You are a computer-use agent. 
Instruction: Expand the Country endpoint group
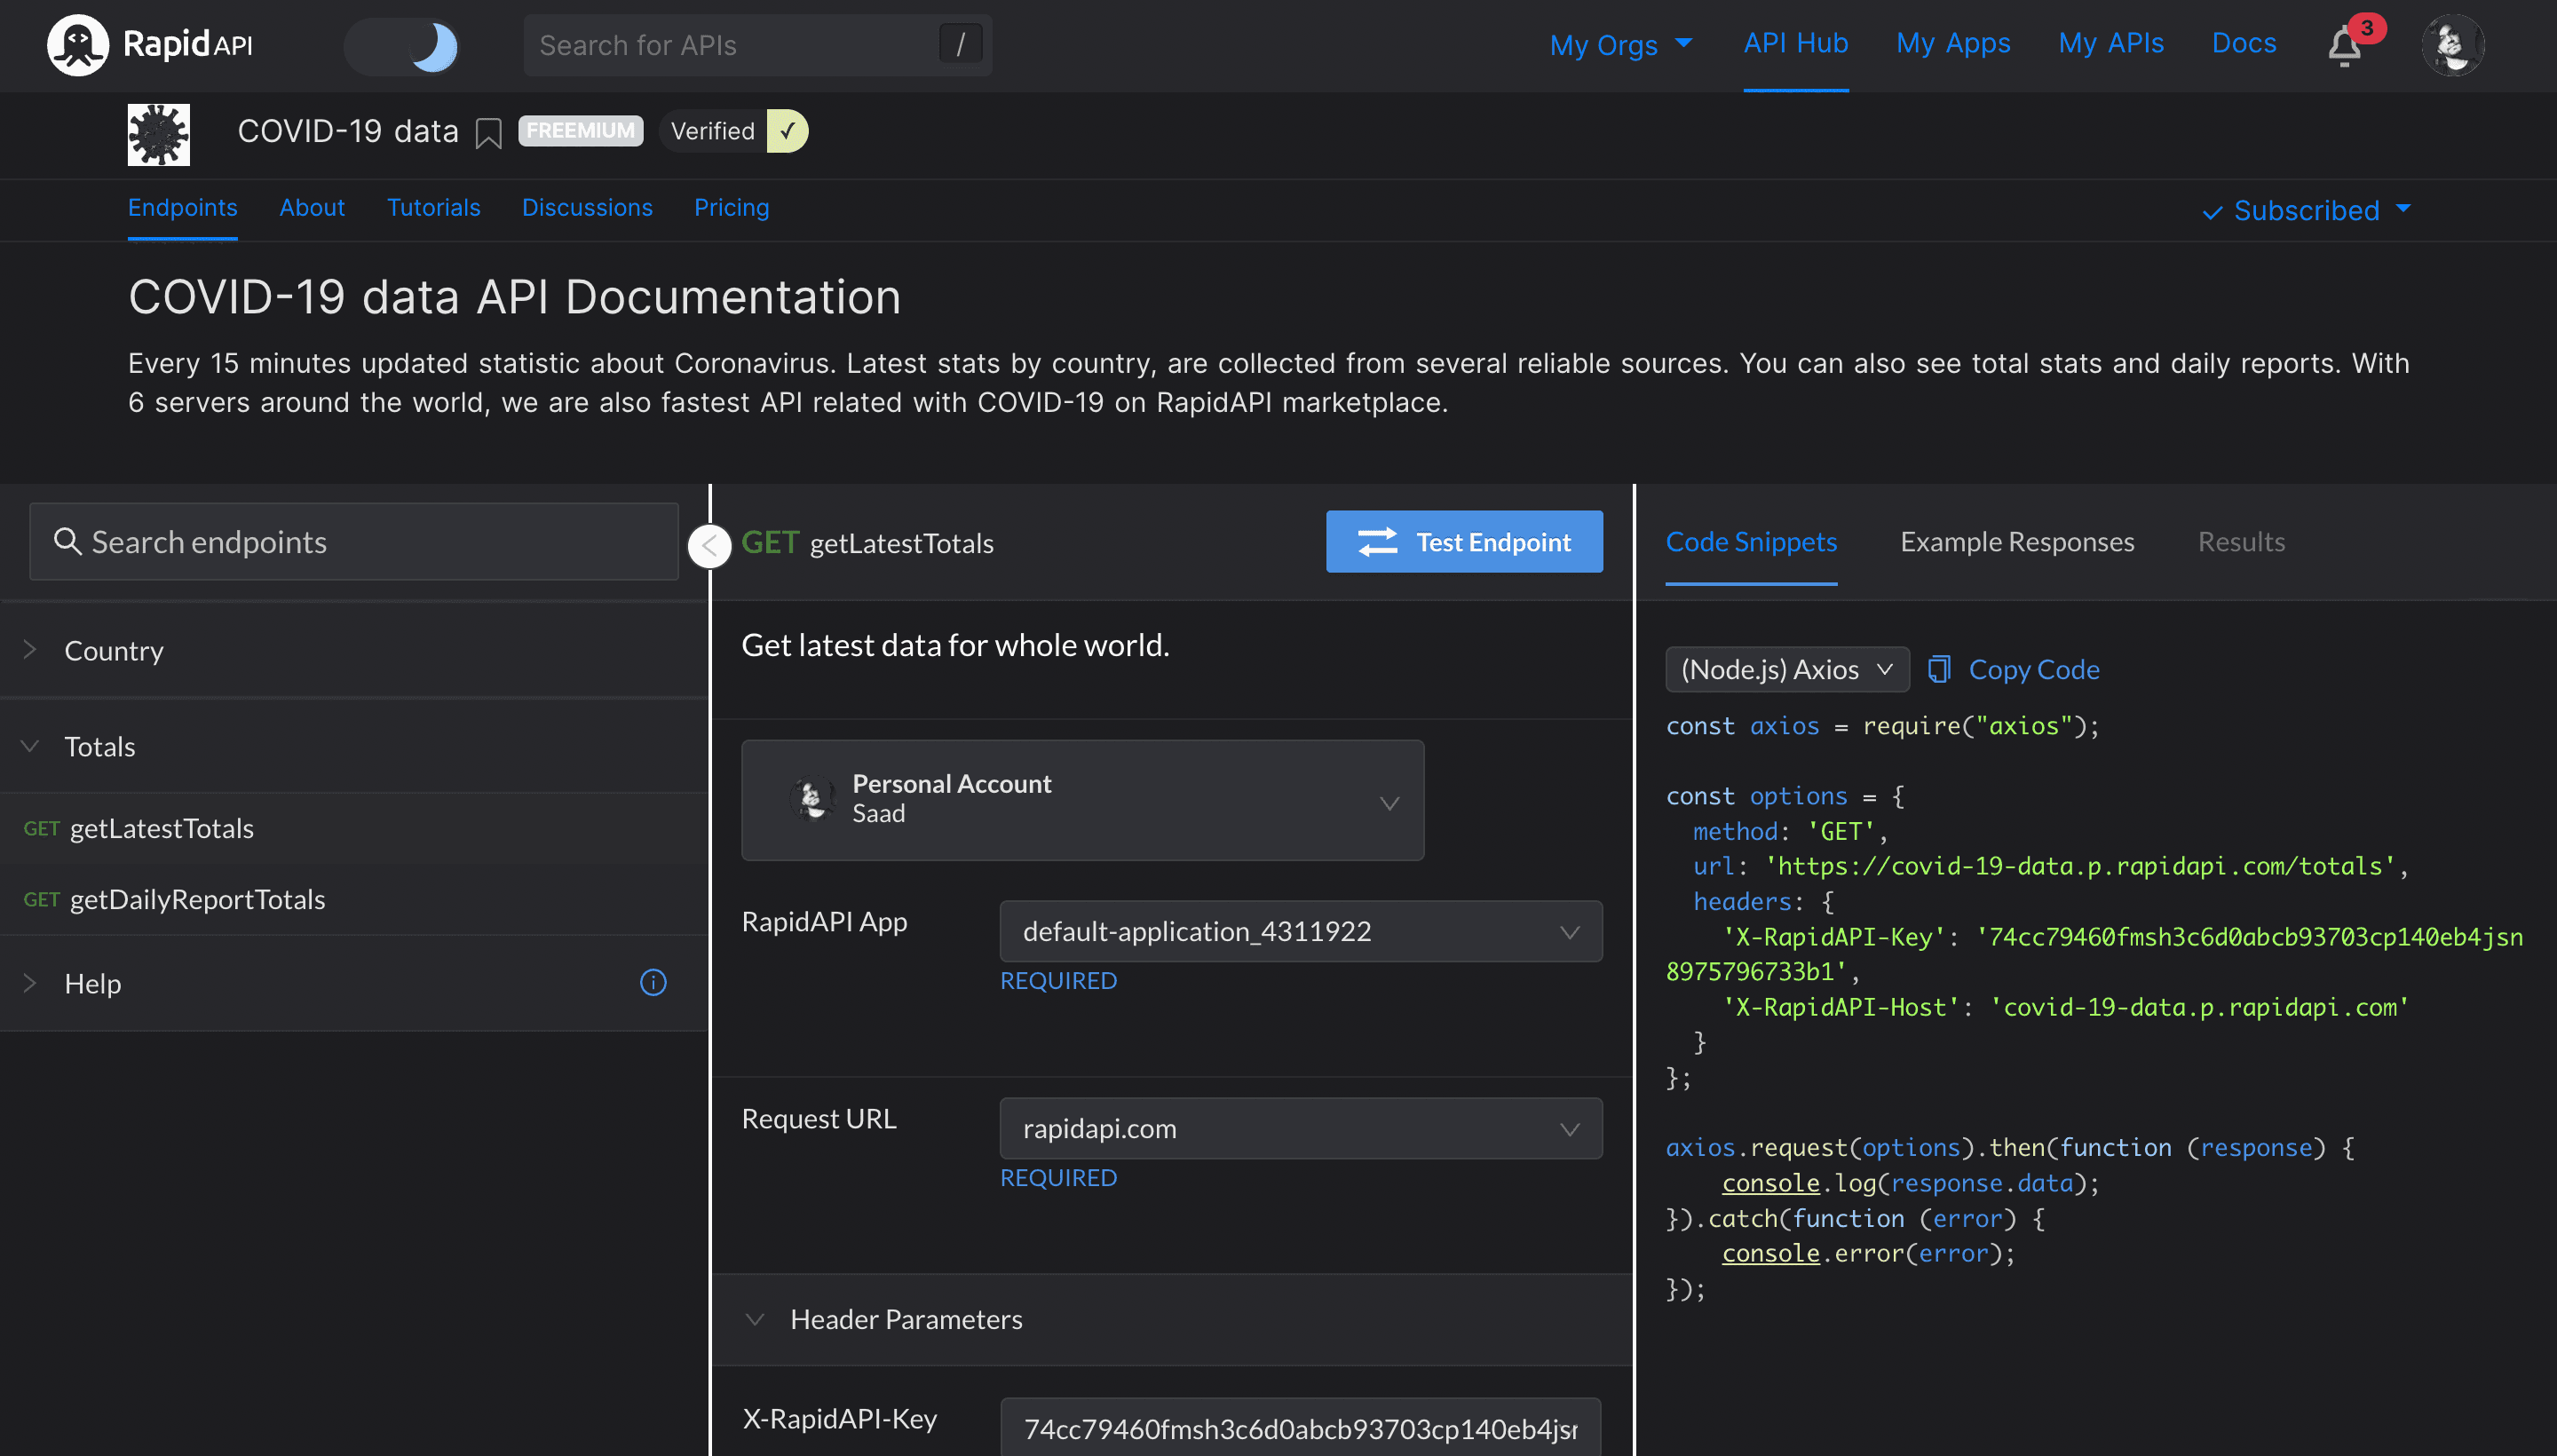[354, 651]
